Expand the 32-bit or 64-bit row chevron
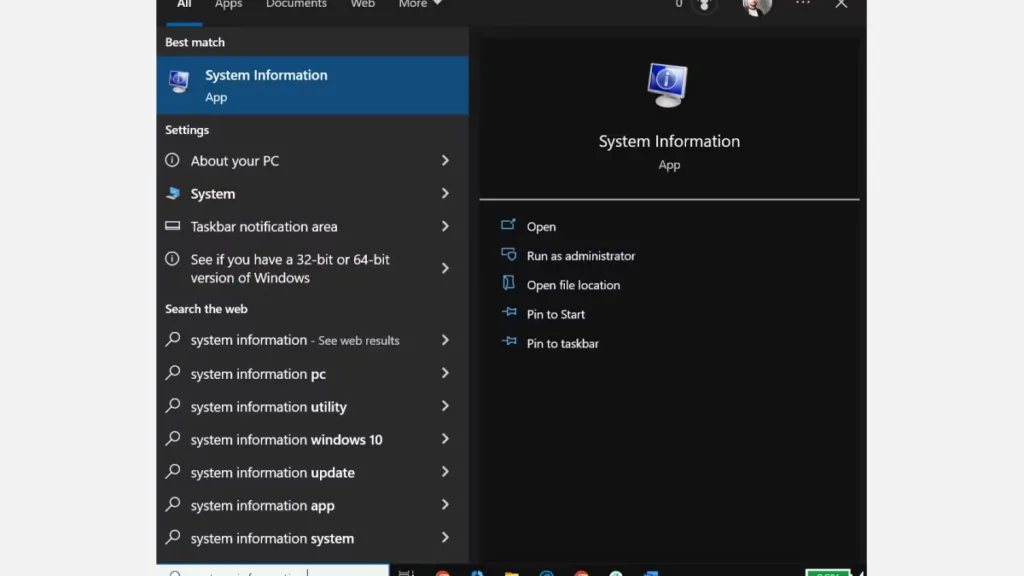 445,268
